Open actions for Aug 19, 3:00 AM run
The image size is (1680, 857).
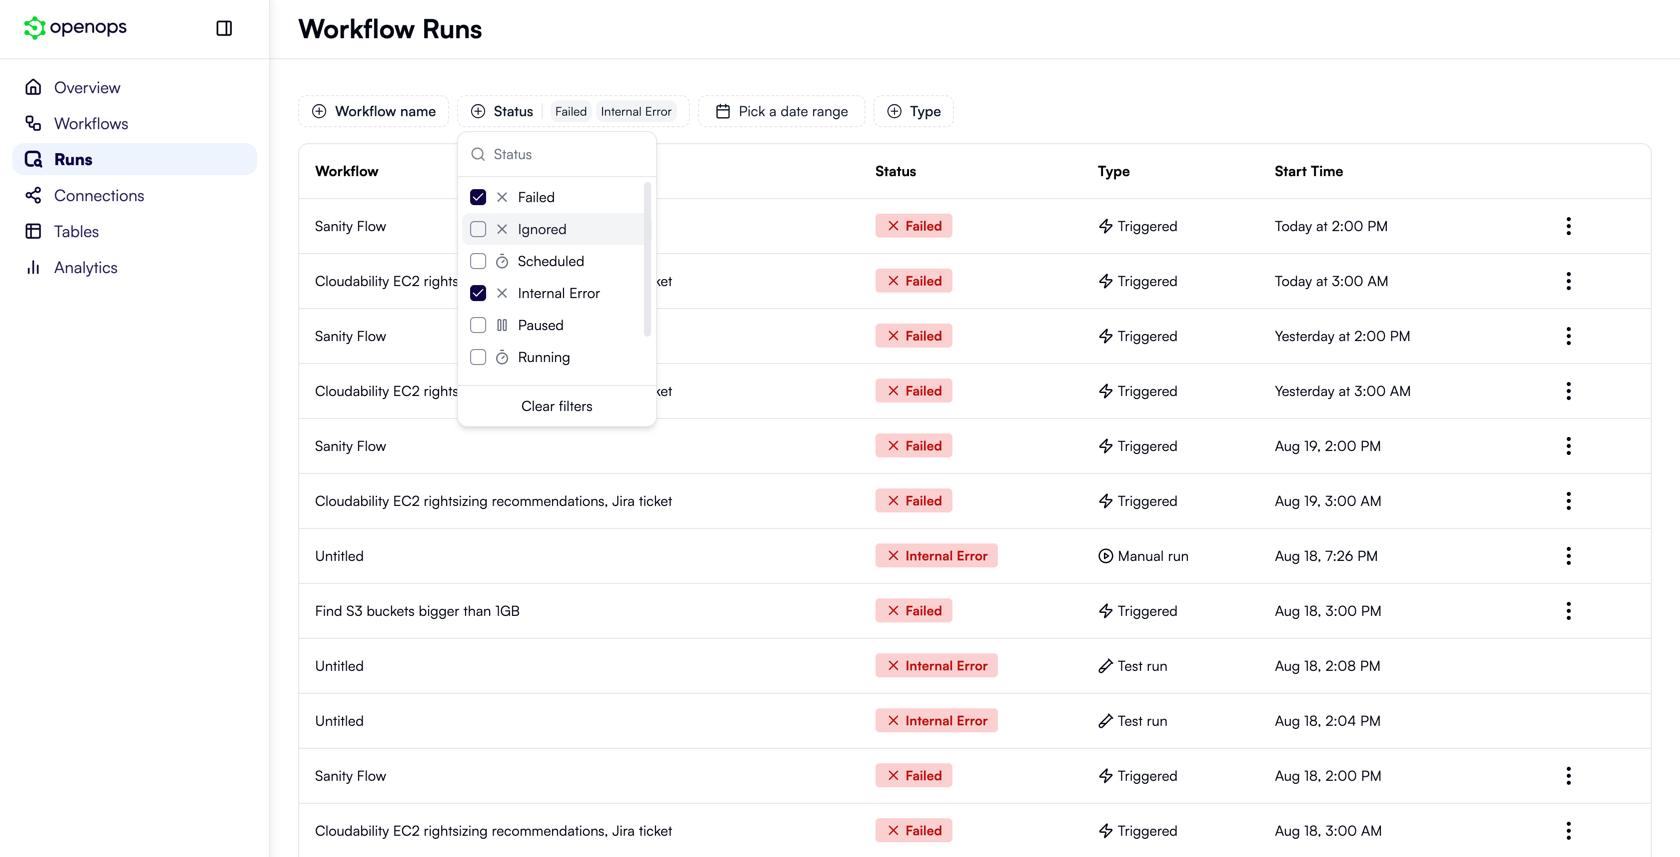pyautogui.click(x=1568, y=501)
